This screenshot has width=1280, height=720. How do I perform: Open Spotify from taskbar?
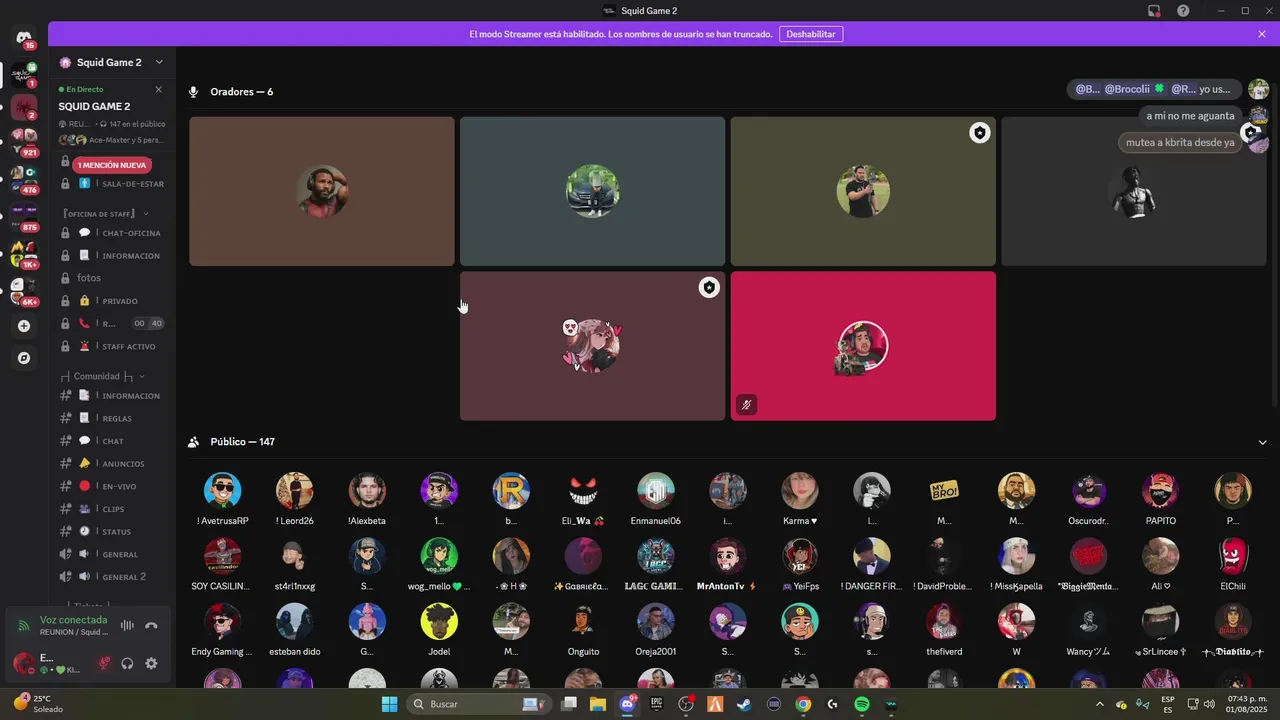862,704
